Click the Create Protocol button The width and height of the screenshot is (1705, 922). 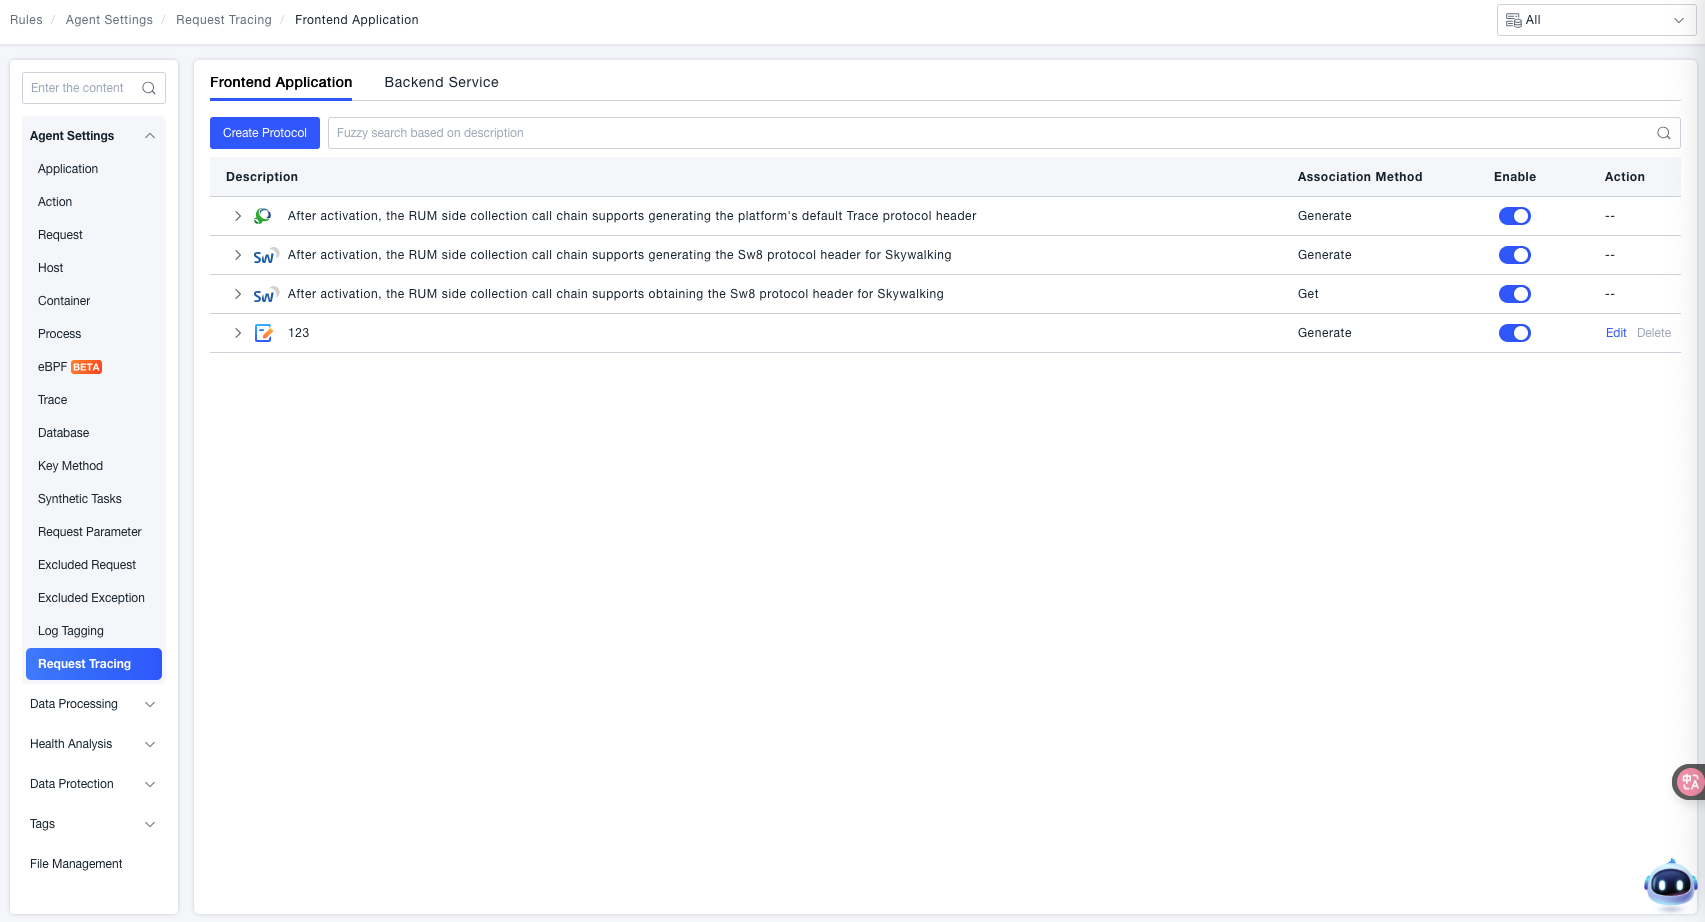point(265,133)
